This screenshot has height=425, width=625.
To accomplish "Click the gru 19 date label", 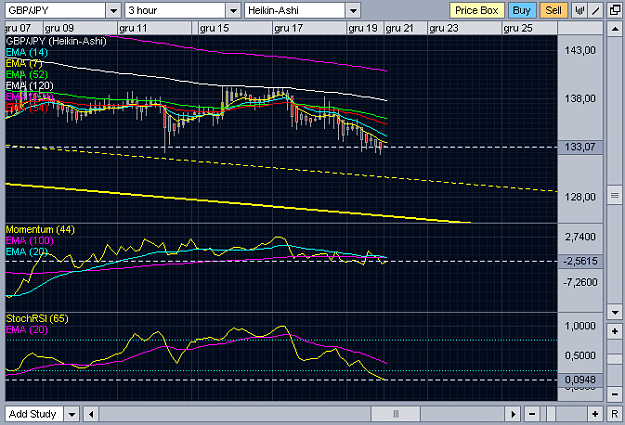I will [x=363, y=28].
